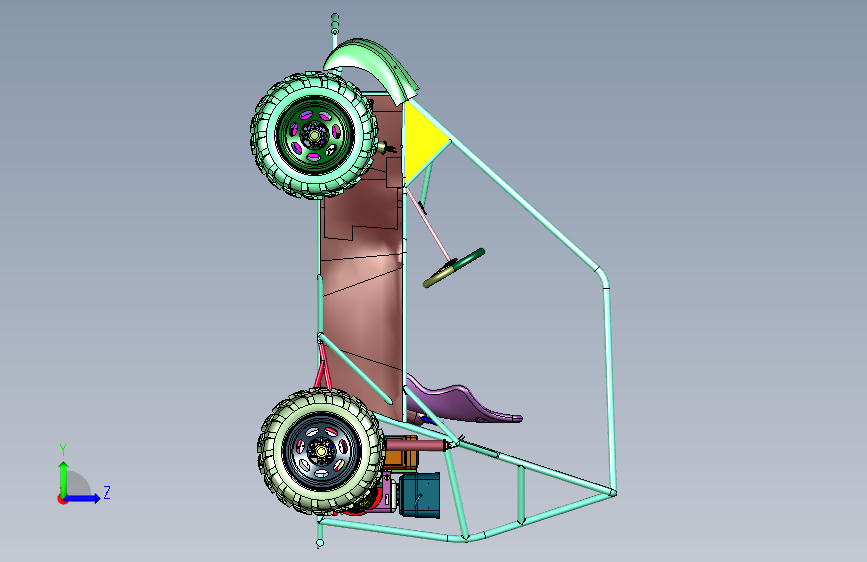
Task: Click the blue Z axis of the triad
Action: pos(83,498)
